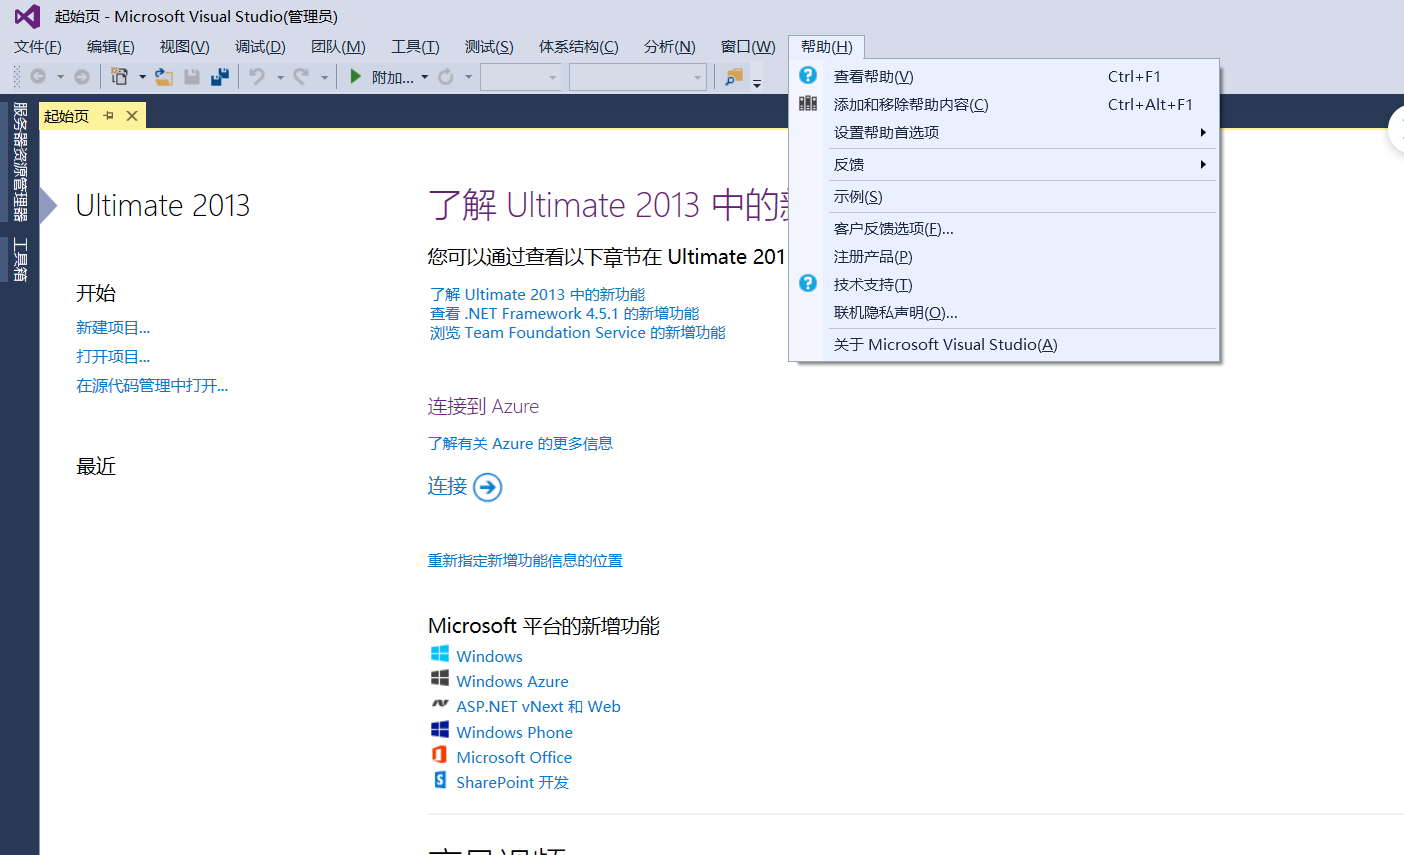Close the 起始页 tab
The height and width of the screenshot is (855, 1404).
pyautogui.click(x=132, y=116)
